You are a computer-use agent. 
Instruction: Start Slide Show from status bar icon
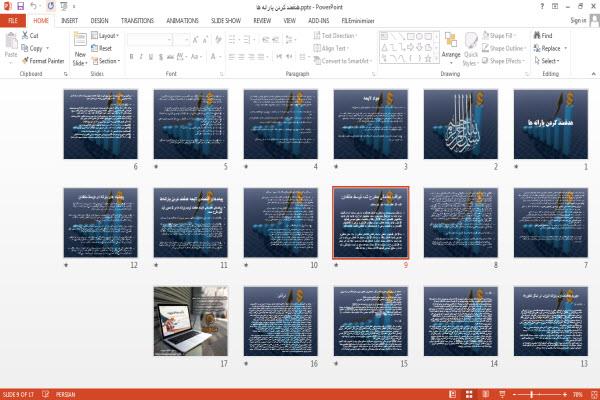(502, 394)
